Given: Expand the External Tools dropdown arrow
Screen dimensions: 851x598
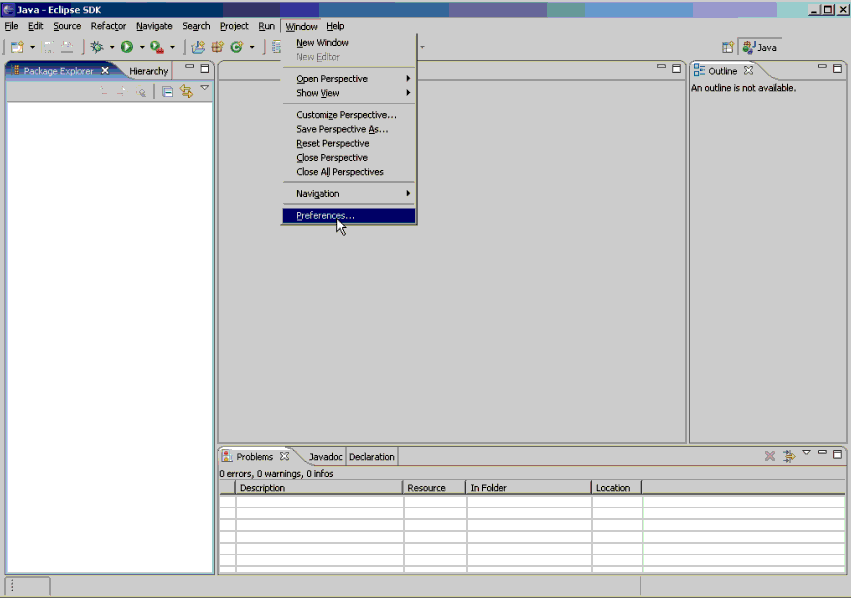Looking at the screenshot, I should point(172,48).
